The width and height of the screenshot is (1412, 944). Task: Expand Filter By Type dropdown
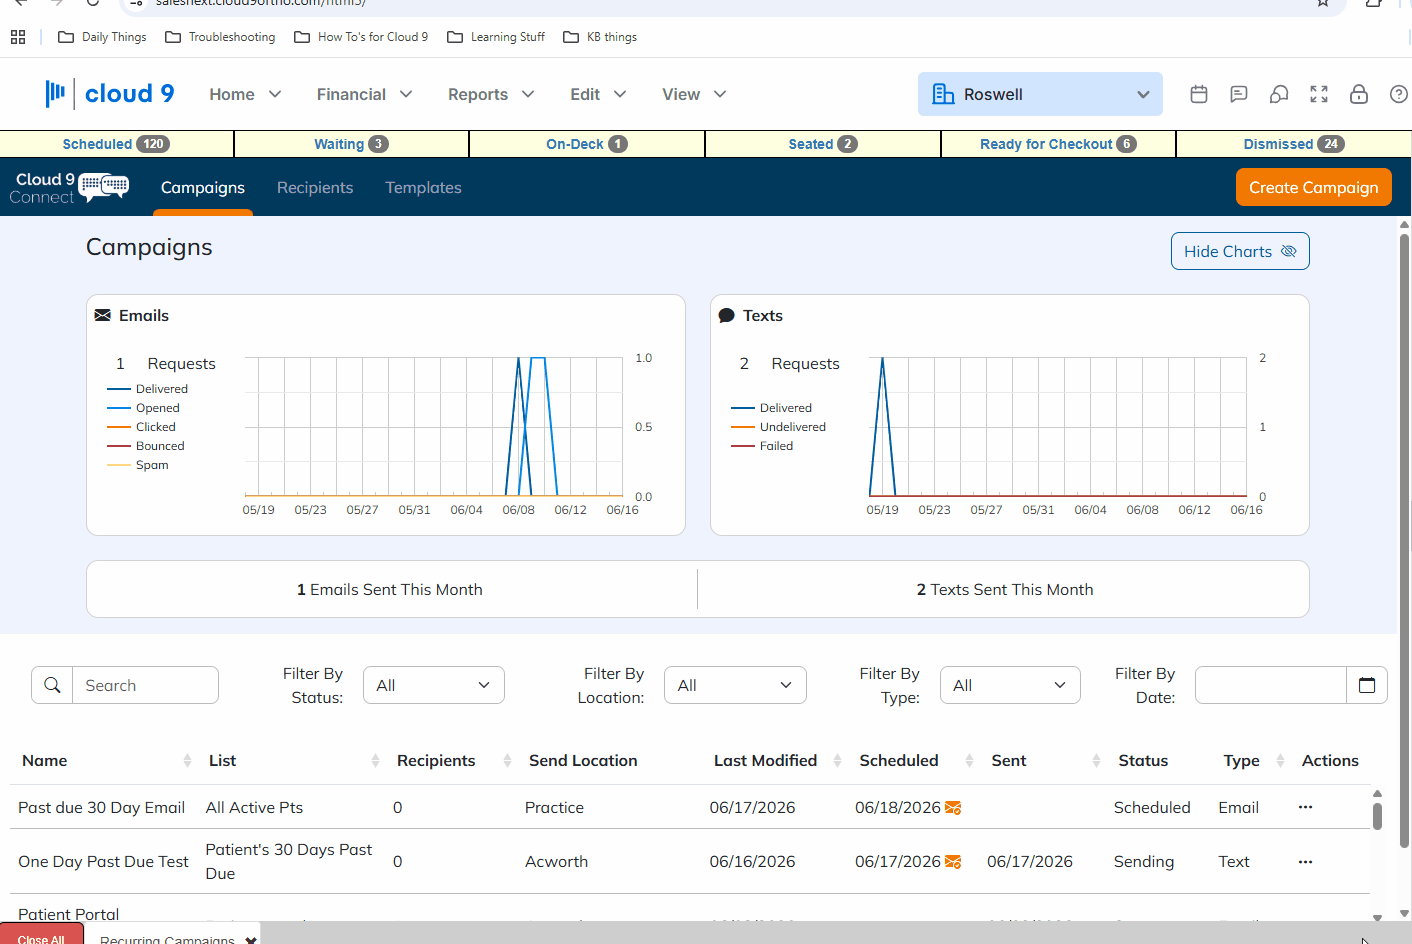(1010, 685)
